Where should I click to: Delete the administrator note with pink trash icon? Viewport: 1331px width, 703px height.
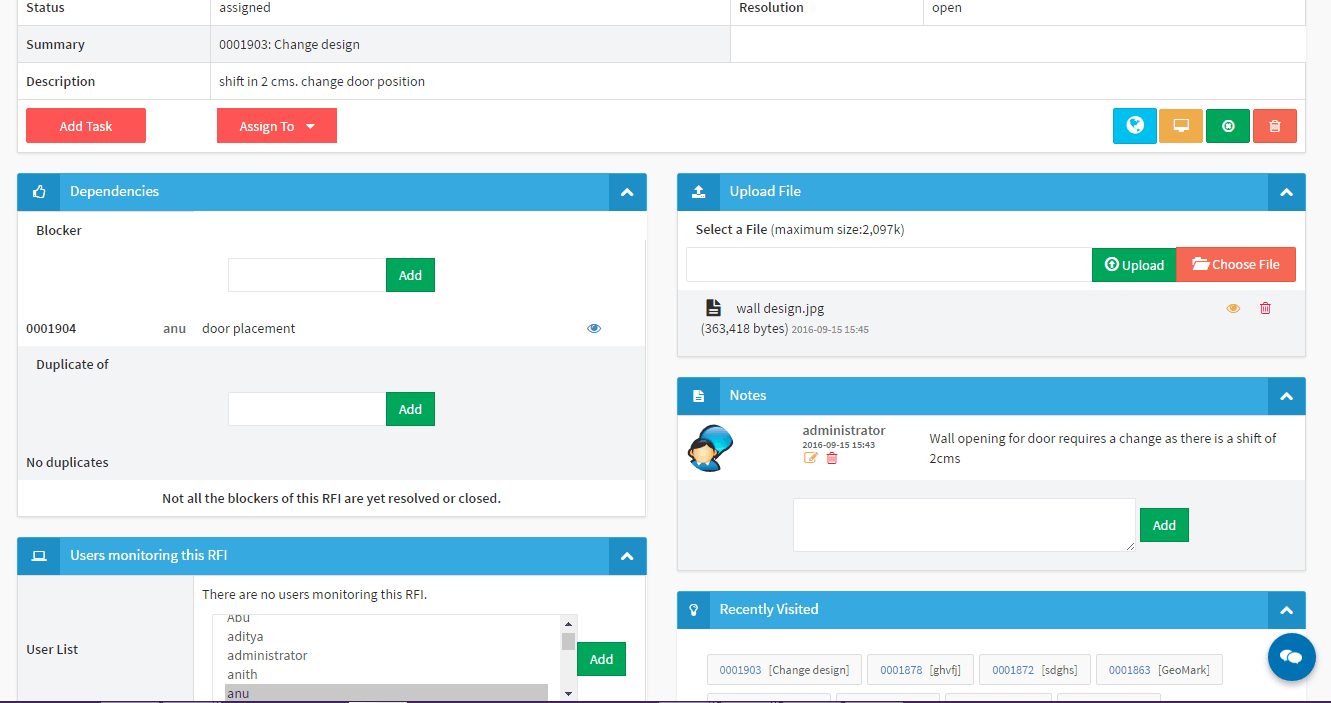tap(832, 458)
